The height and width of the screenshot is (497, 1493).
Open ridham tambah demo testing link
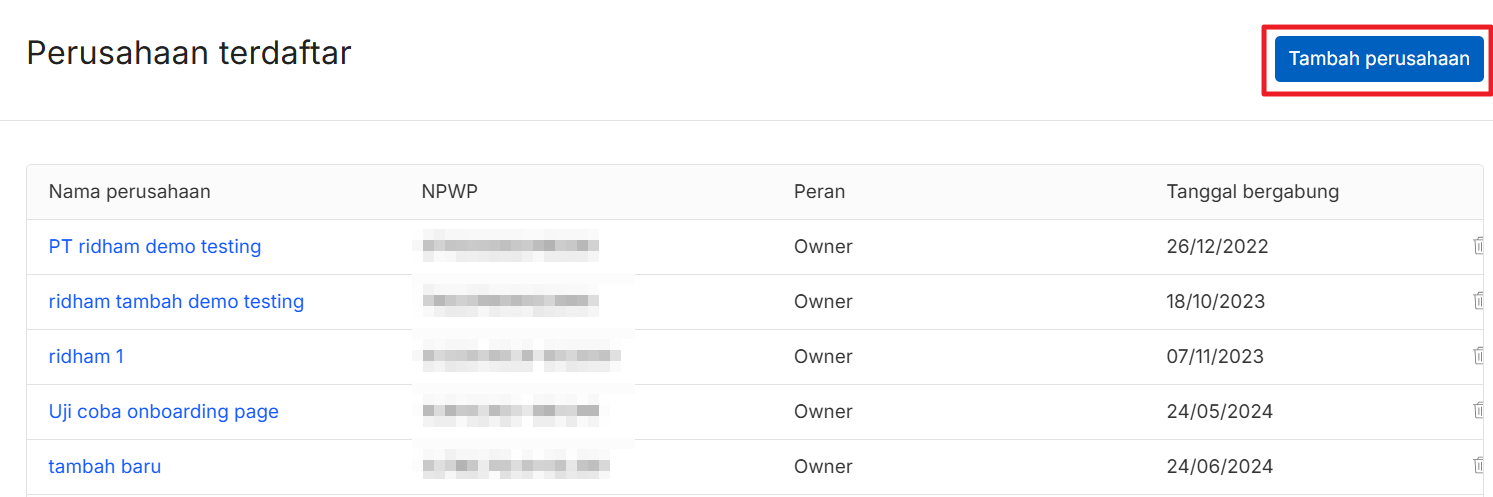(x=176, y=301)
